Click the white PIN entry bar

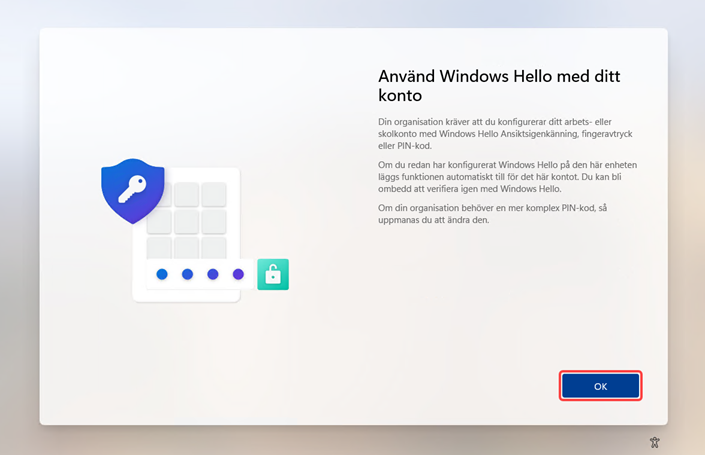click(x=200, y=274)
